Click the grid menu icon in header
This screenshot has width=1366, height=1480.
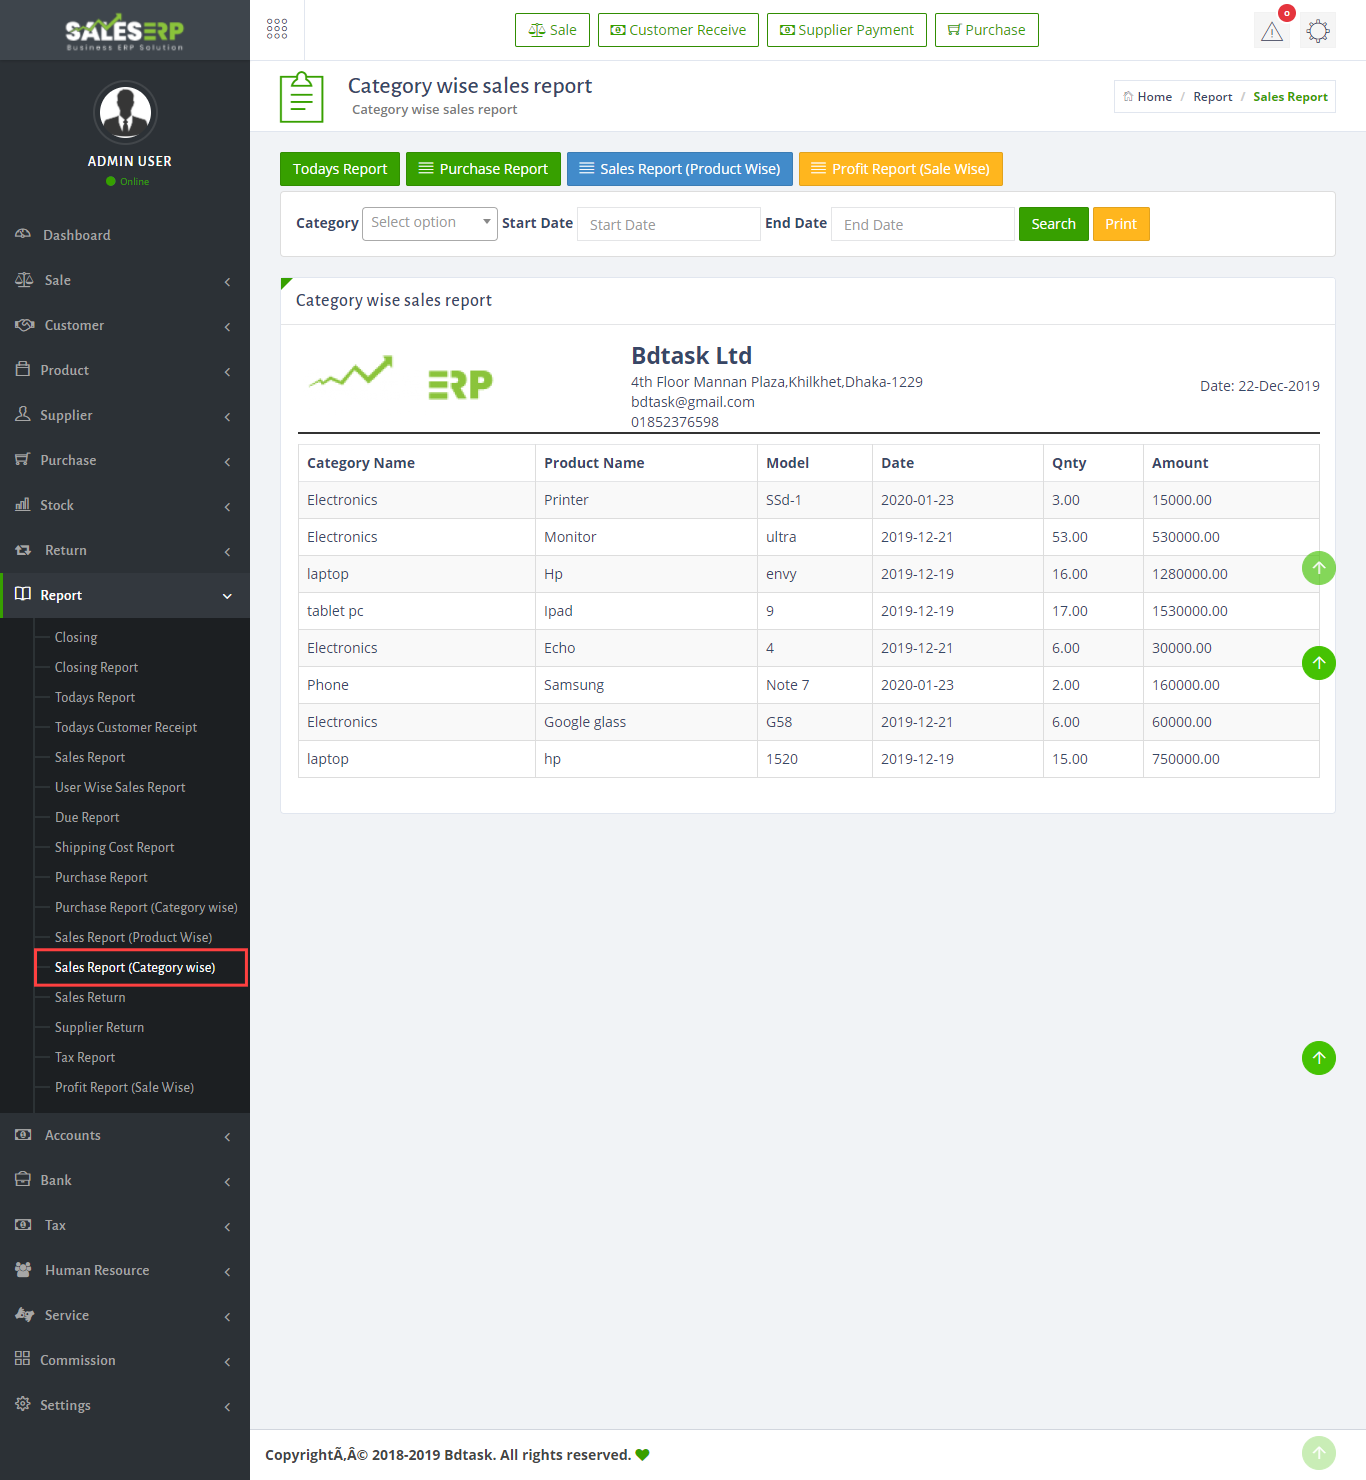277,29
